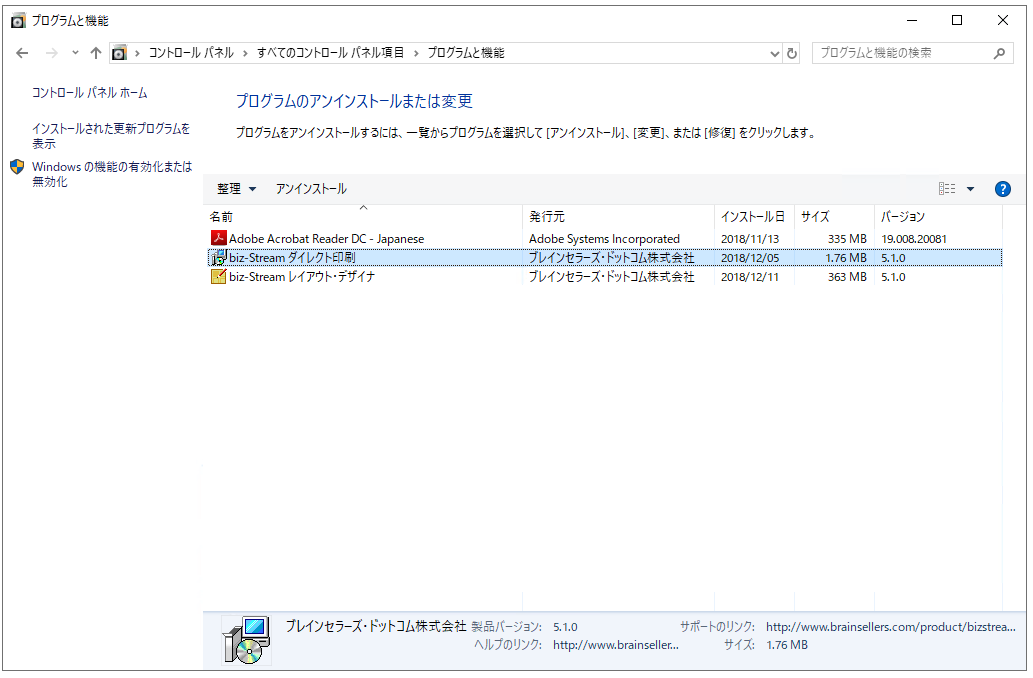Select biz-Stream ダイレクト印刷 program name
This screenshot has width=1033, height=678.
coord(292,258)
